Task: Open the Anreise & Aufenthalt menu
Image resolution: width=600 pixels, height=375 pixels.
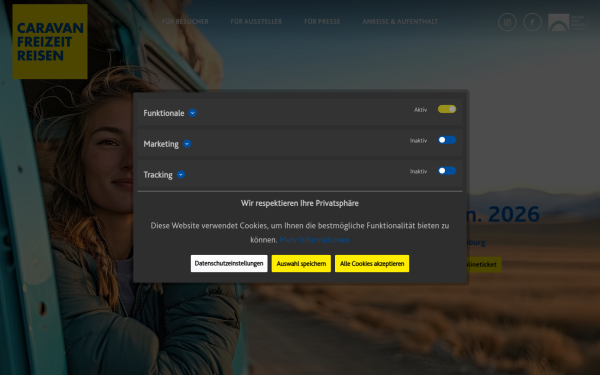Action: click(400, 21)
